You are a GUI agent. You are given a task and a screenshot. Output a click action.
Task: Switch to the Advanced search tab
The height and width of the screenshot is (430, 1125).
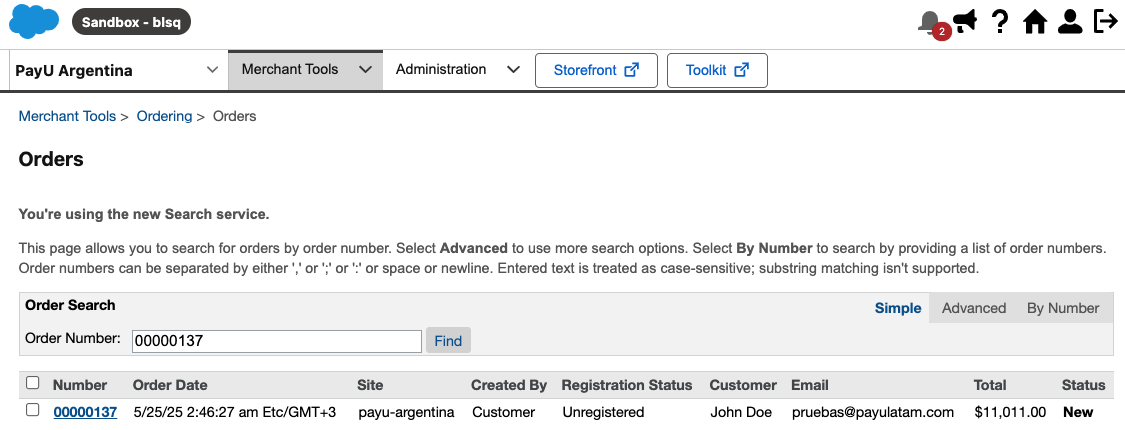point(974,308)
